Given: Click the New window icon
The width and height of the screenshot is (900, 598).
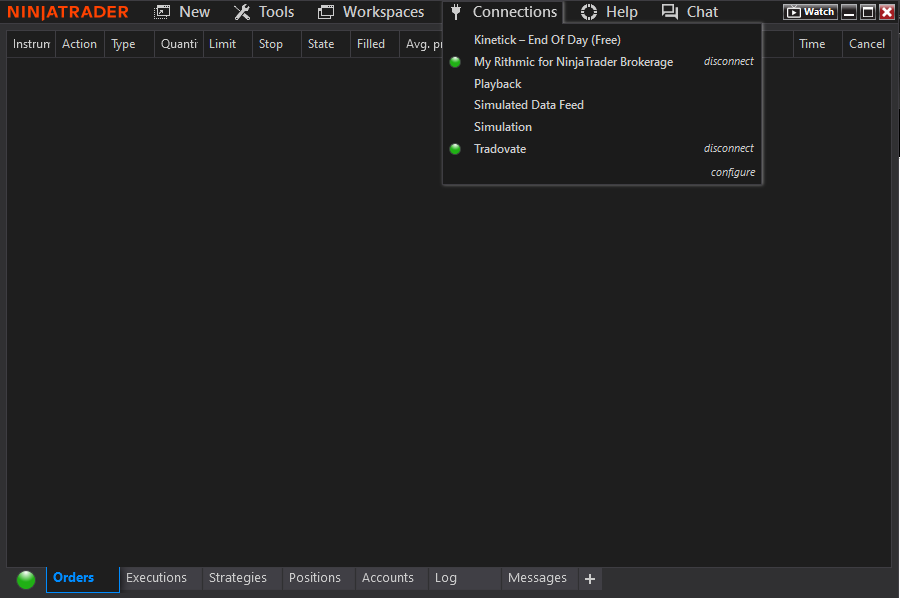Looking at the screenshot, I should (x=162, y=12).
